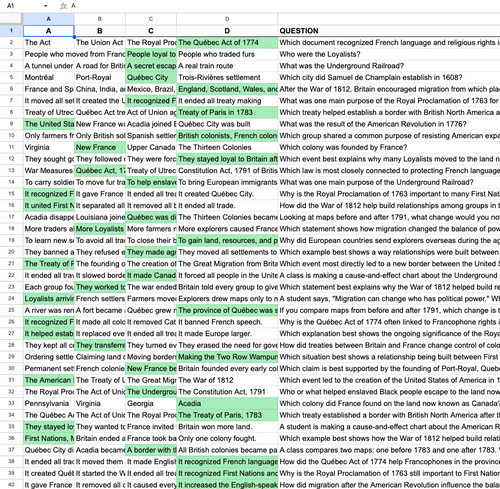Image resolution: width=500 pixels, height=489 pixels.
Task: Click cell 'It banned French speech.'
Action: [227, 322]
